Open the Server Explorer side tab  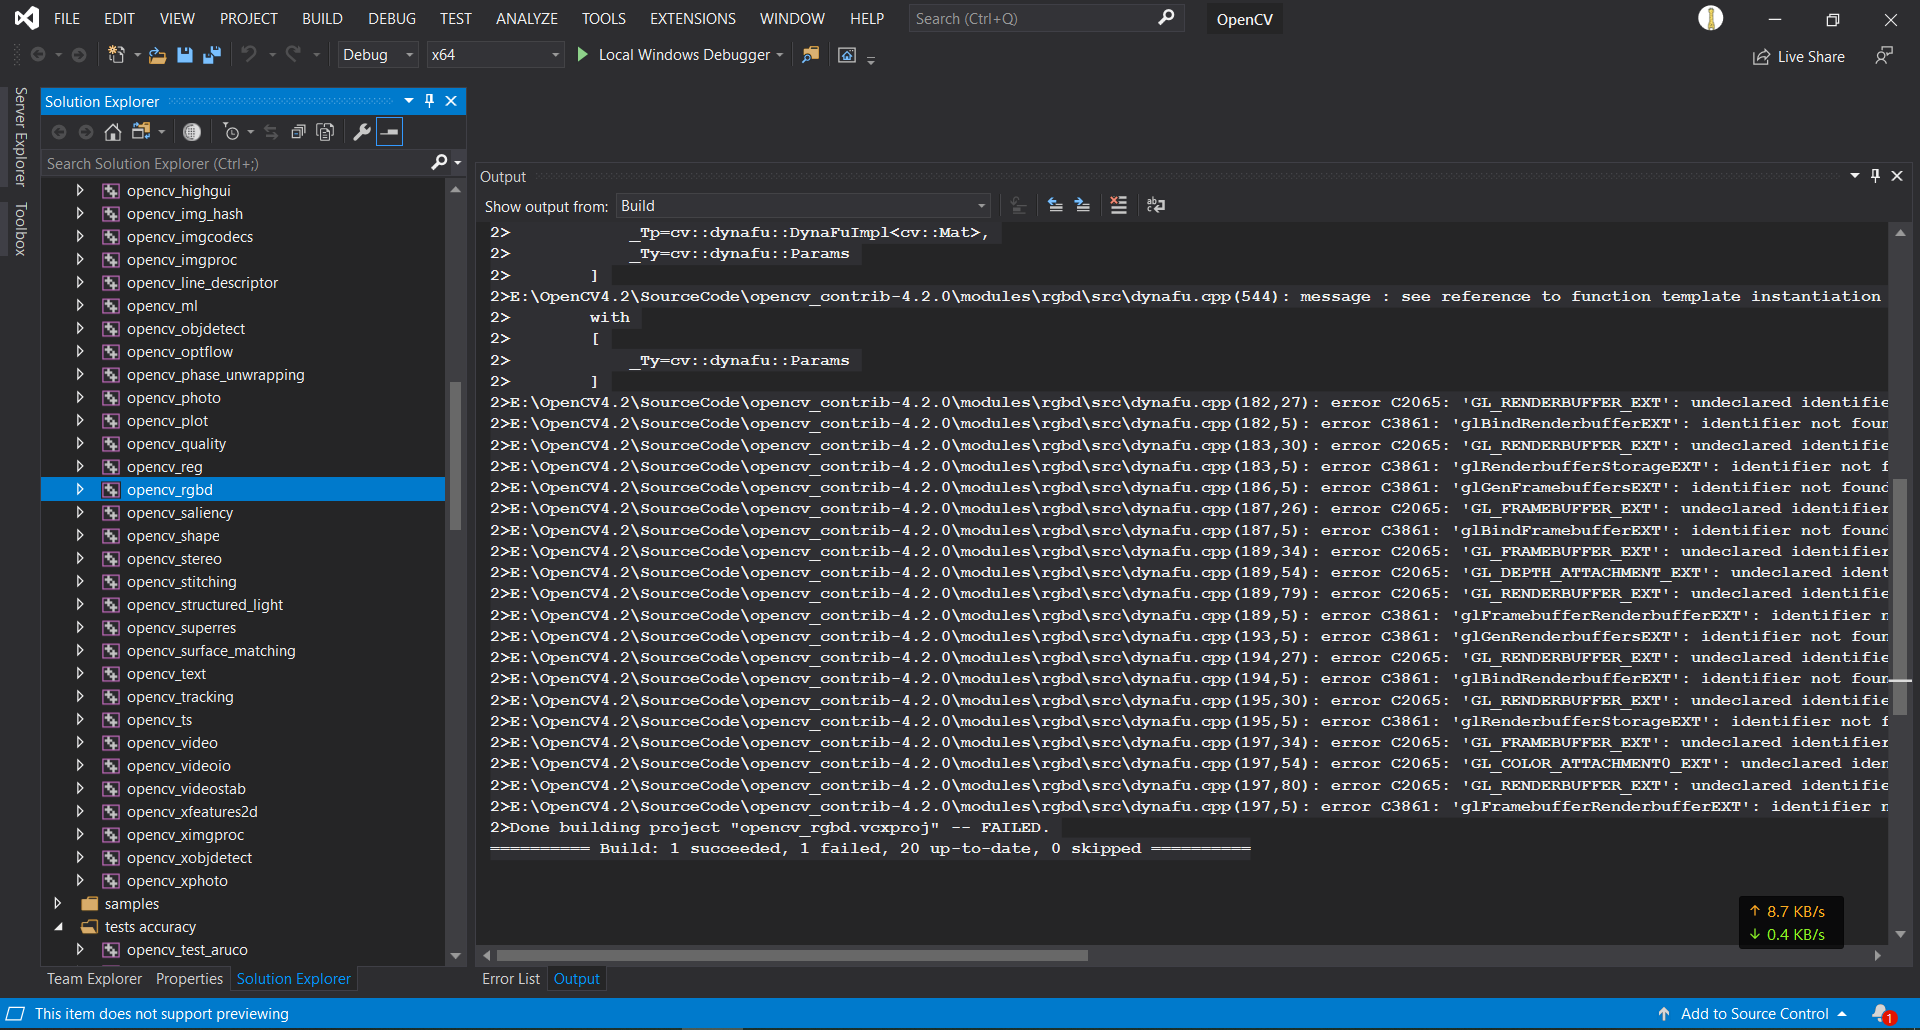20,137
